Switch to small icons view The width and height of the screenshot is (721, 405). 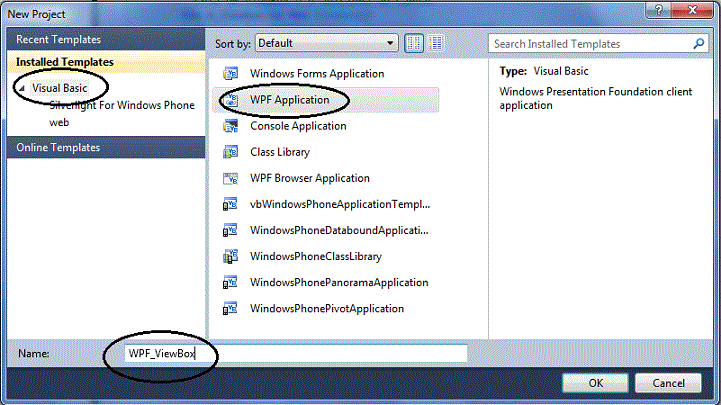(414, 43)
